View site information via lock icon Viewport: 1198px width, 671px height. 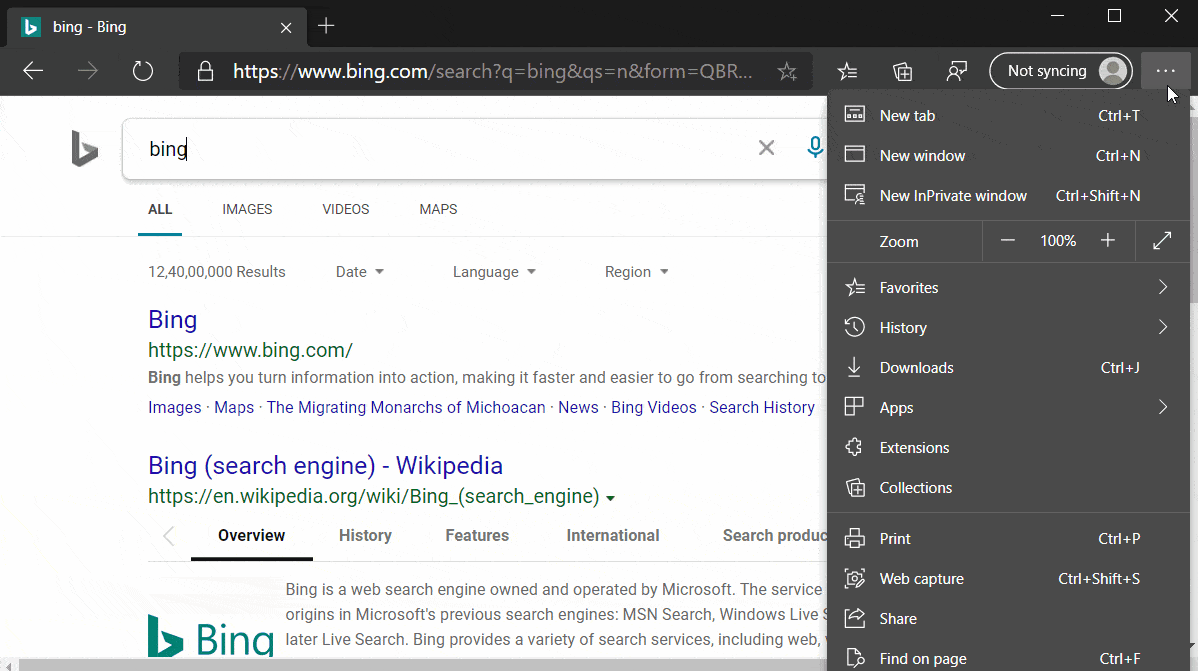205,71
